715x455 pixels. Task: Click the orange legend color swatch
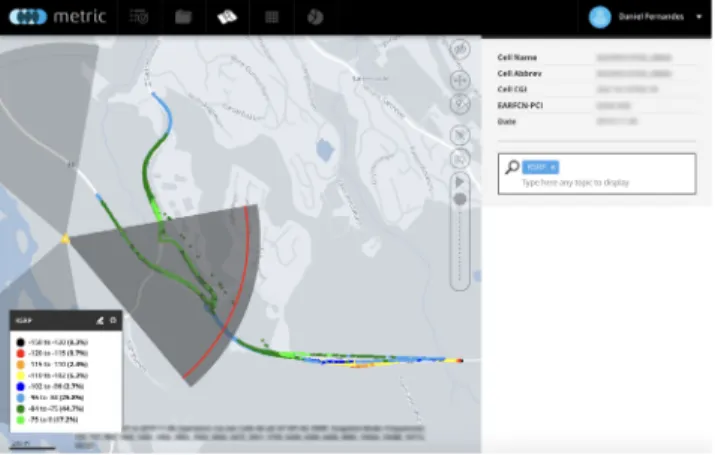pyautogui.click(x=21, y=364)
